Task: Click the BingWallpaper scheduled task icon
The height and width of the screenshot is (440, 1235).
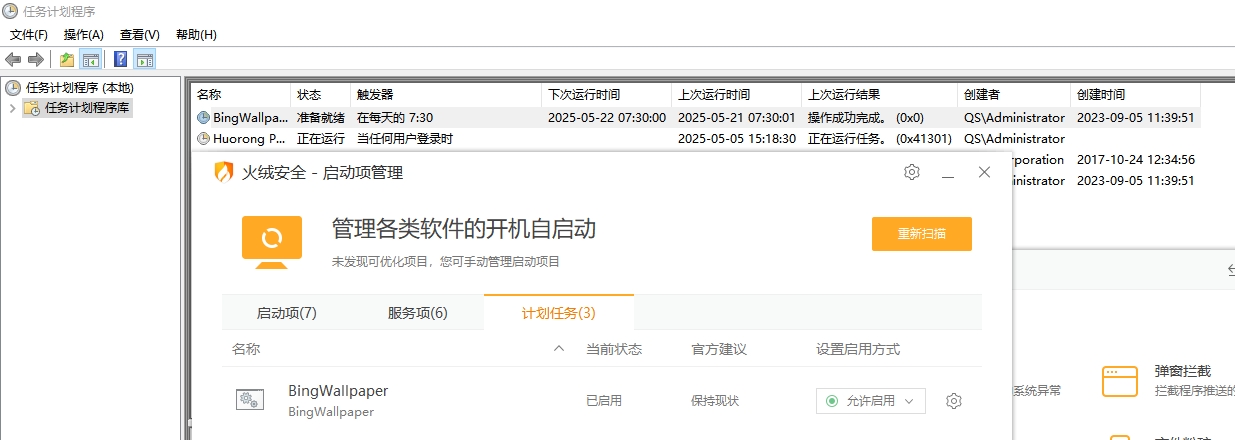Action: pyautogui.click(x=250, y=400)
